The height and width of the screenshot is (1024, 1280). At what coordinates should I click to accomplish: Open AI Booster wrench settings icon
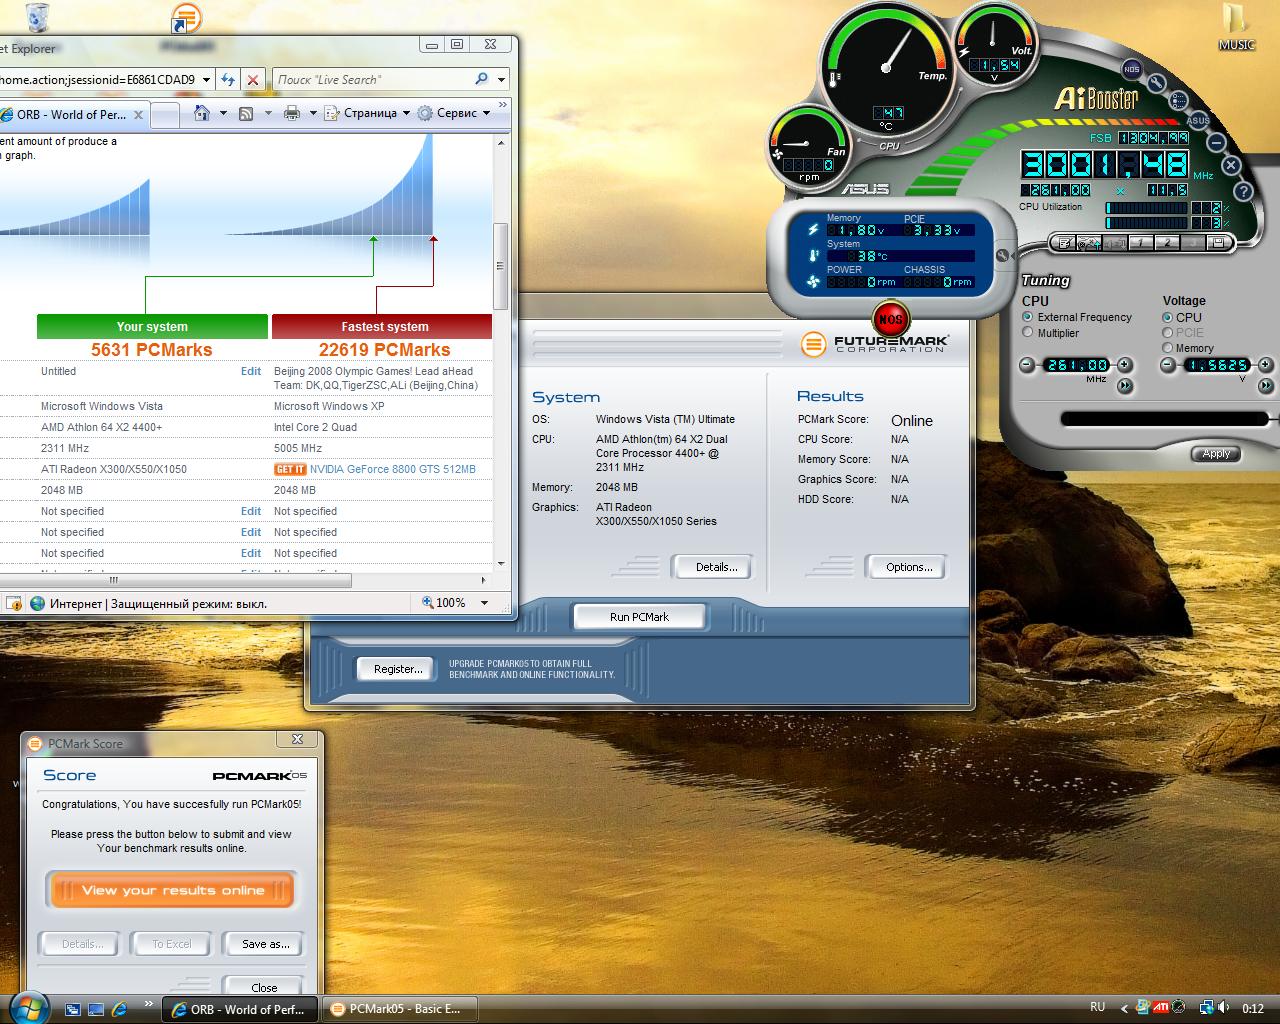(x=1157, y=84)
